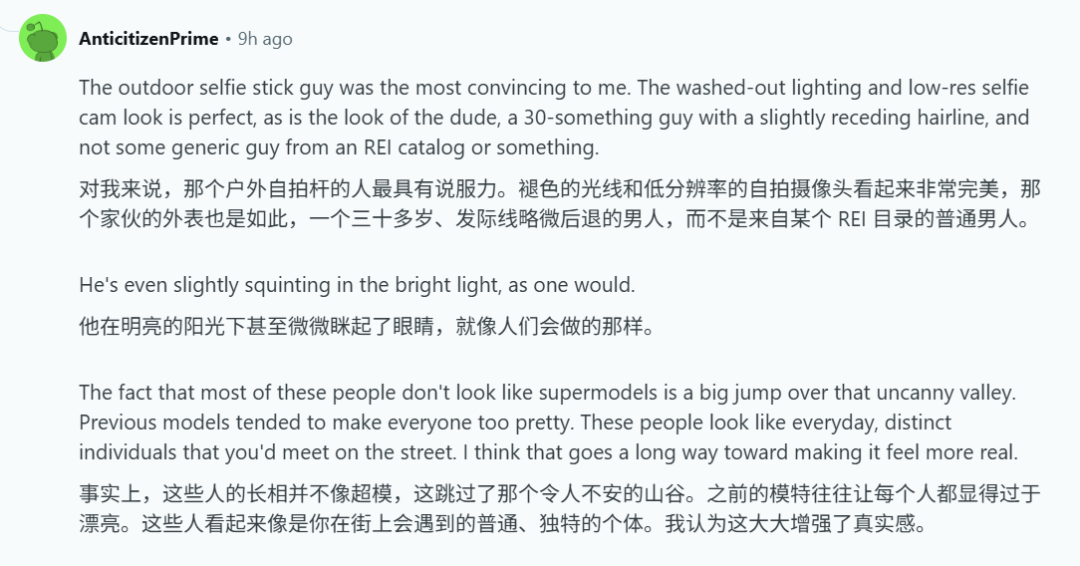Image resolution: width=1080 pixels, height=566 pixels.
Task: Click the line starting "The fact that most"
Action: [x=548, y=392]
